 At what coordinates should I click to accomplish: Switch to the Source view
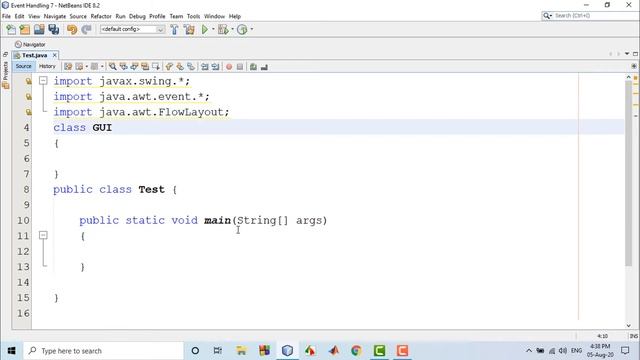(23, 66)
